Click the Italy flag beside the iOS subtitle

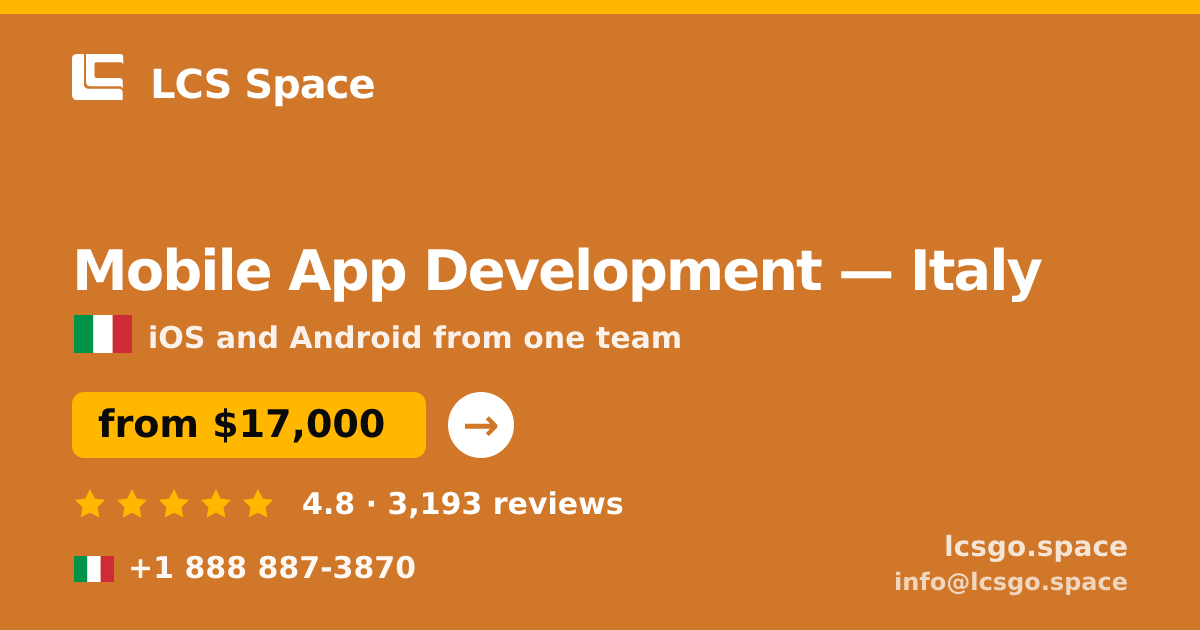[103, 334]
